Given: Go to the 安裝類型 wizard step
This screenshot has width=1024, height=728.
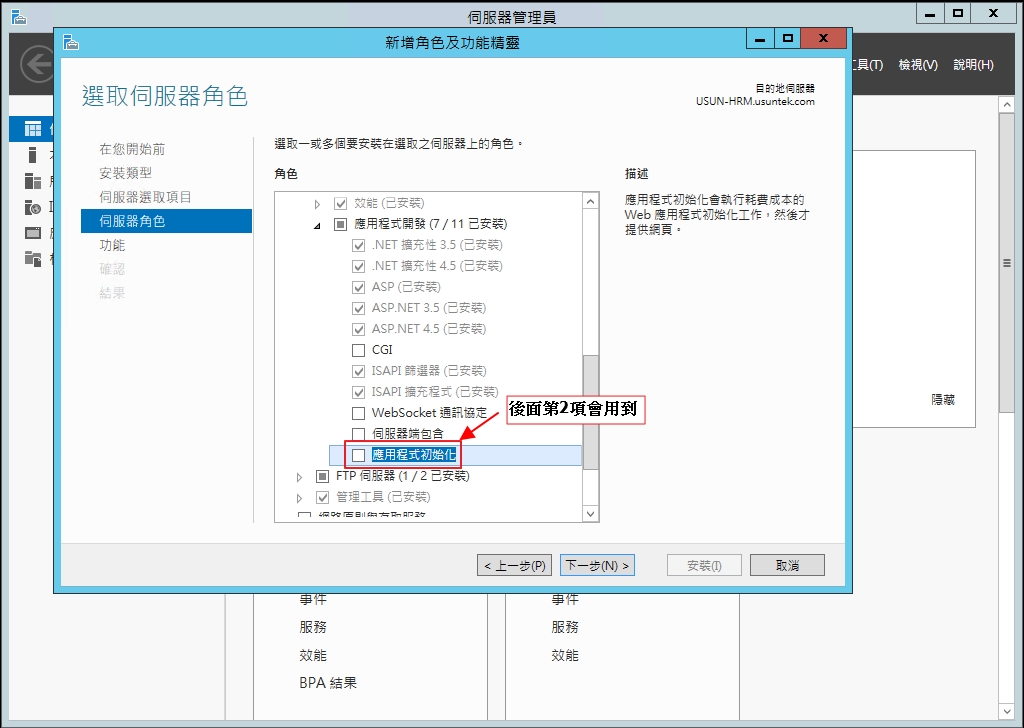Looking at the screenshot, I should [x=126, y=173].
